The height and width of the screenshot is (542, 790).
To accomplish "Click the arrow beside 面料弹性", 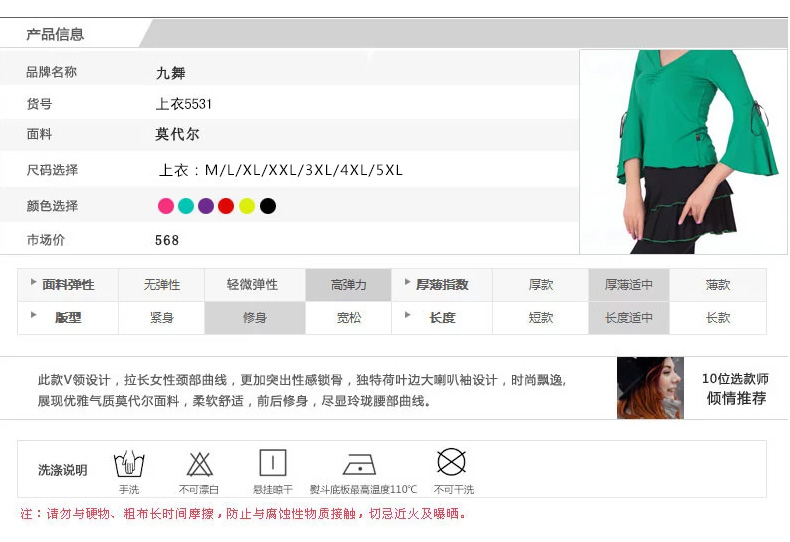I will click(x=33, y=283).
